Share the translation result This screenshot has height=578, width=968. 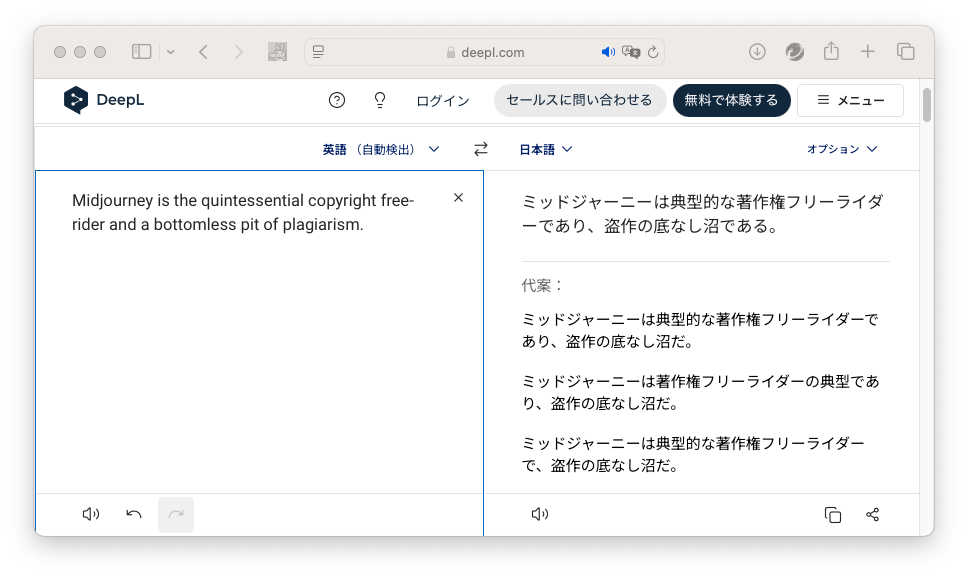tap(872, 514)
